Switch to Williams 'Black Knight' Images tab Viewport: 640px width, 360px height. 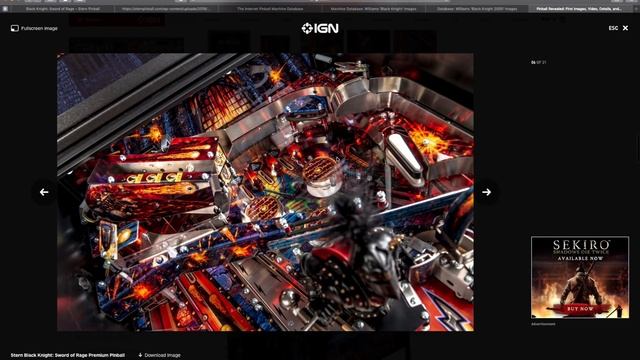(x=373, y=9)
